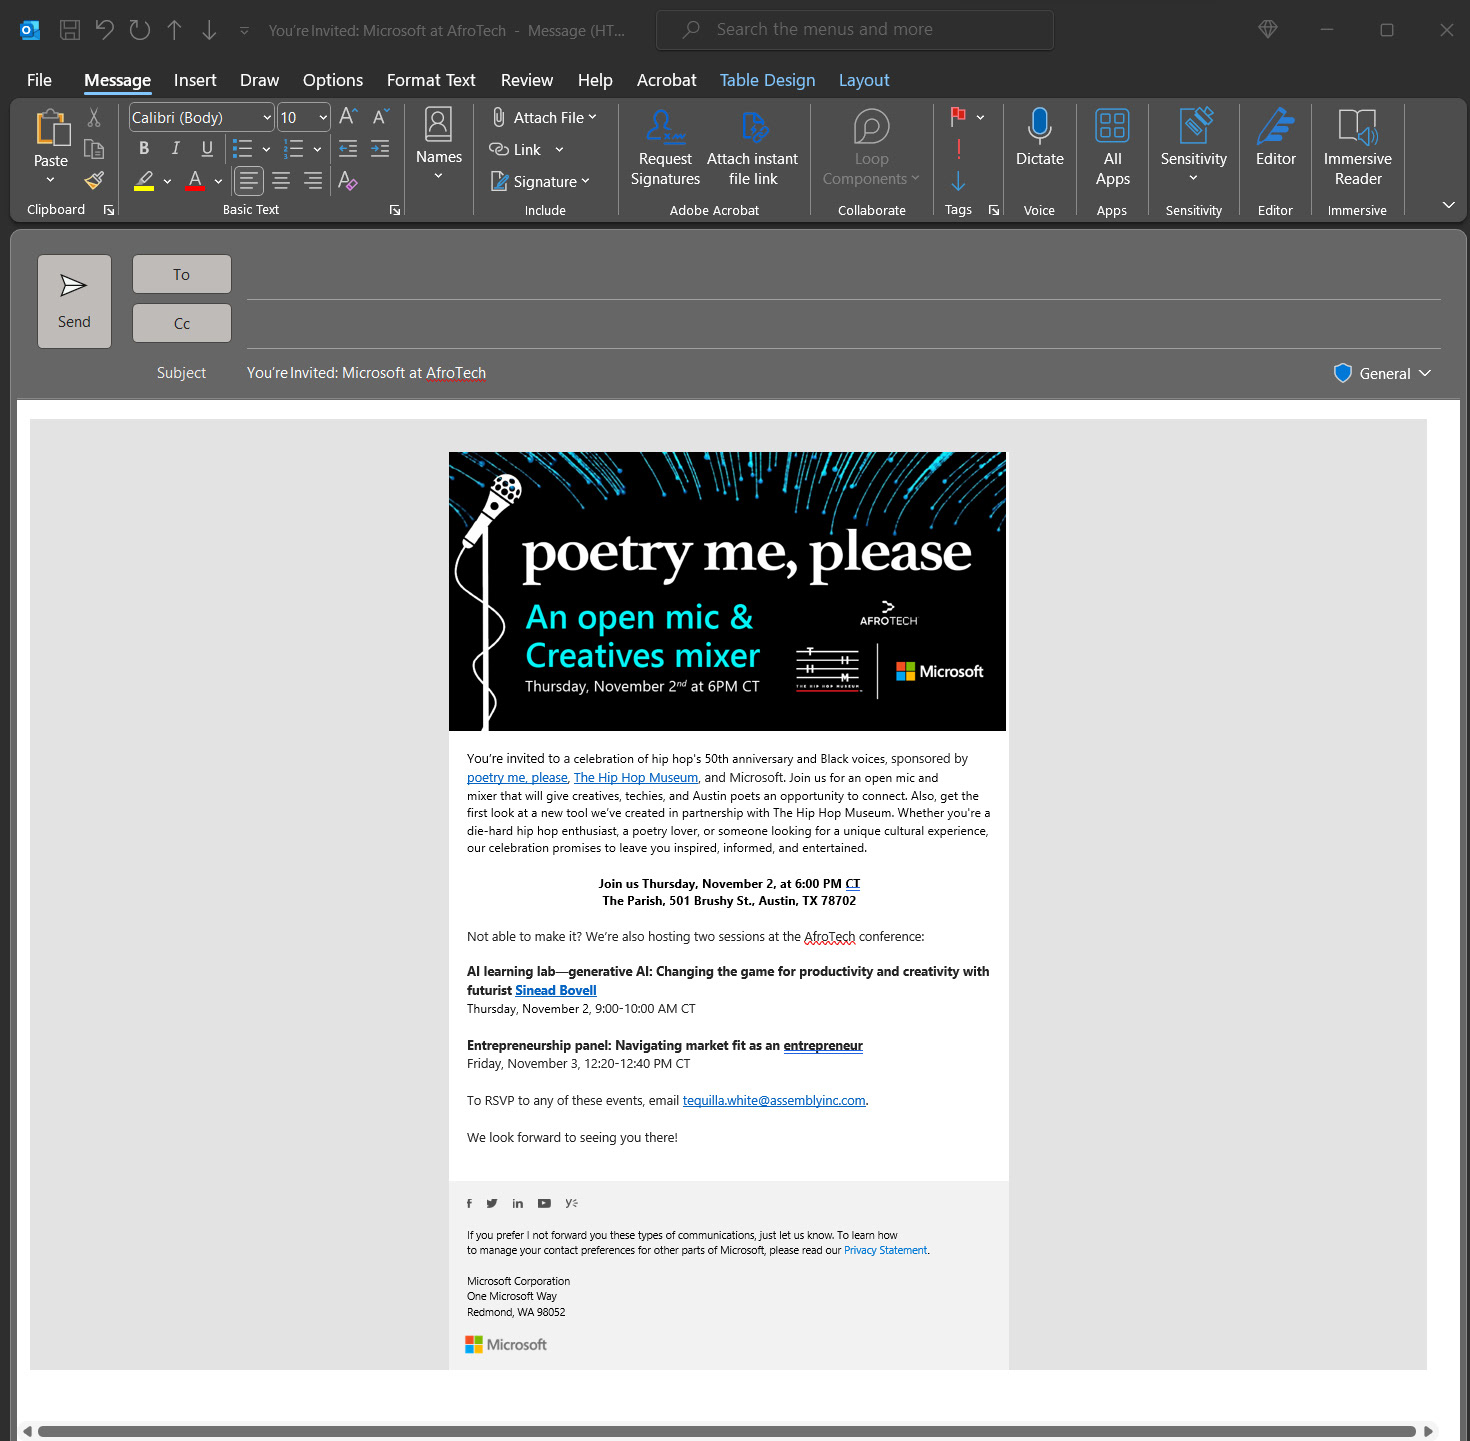The width and height of the screenshot is (1470, 1441).
Task: Open The Hip Hop Museum link
Action: pos(636,777)
